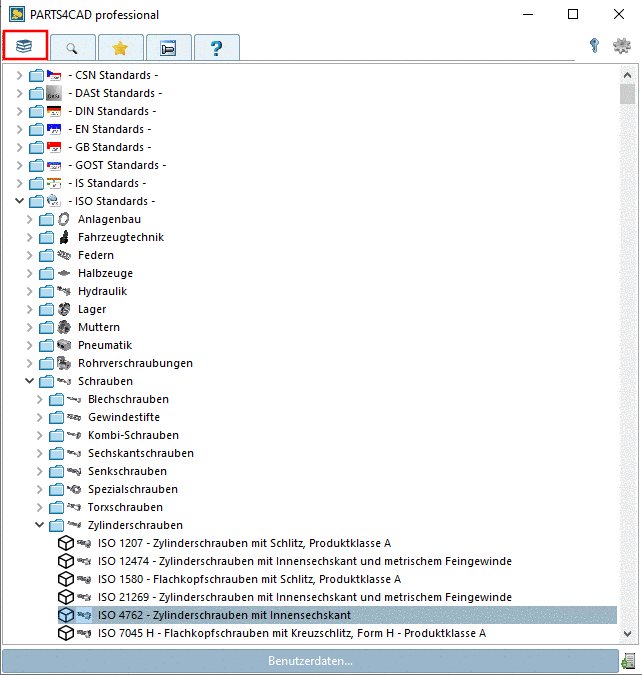Expand the Anlagenbau folder
Viewport: 642px width, 676px height.
(x=29, y=219)
